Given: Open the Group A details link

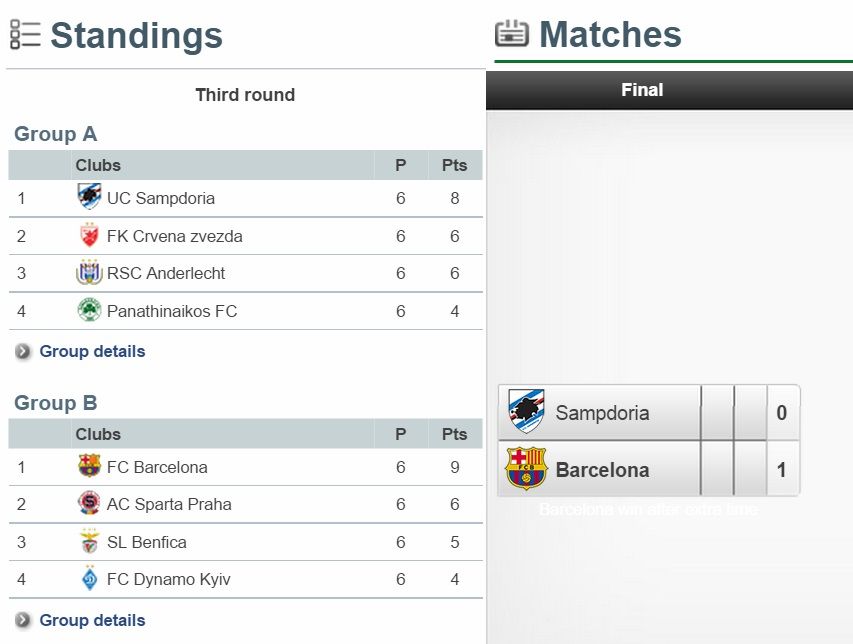Looking at the screenshot, I should point(92,352).
